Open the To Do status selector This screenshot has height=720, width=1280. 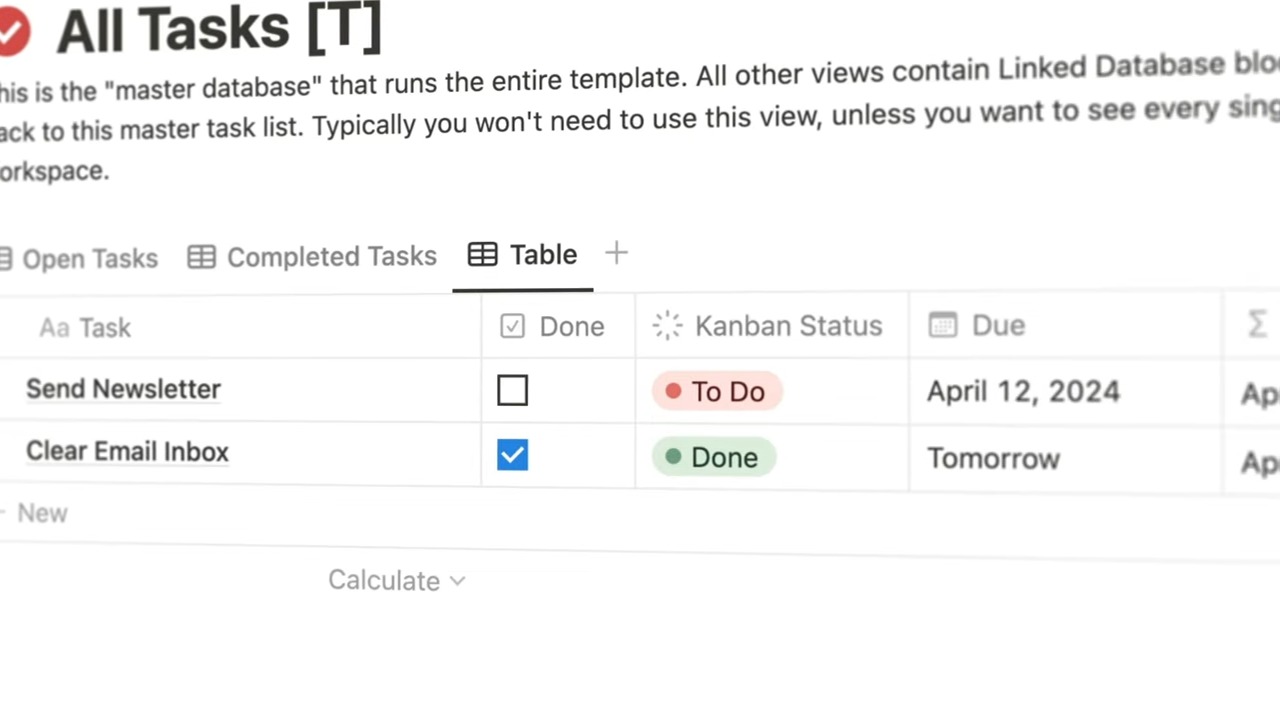click(716, 391)
